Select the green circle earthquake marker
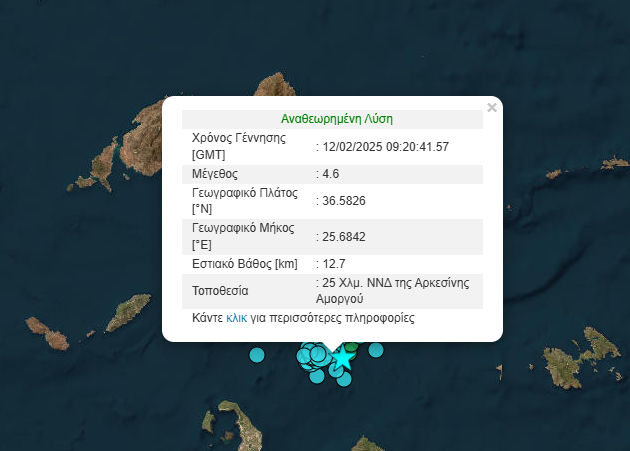 click(352, 346)
